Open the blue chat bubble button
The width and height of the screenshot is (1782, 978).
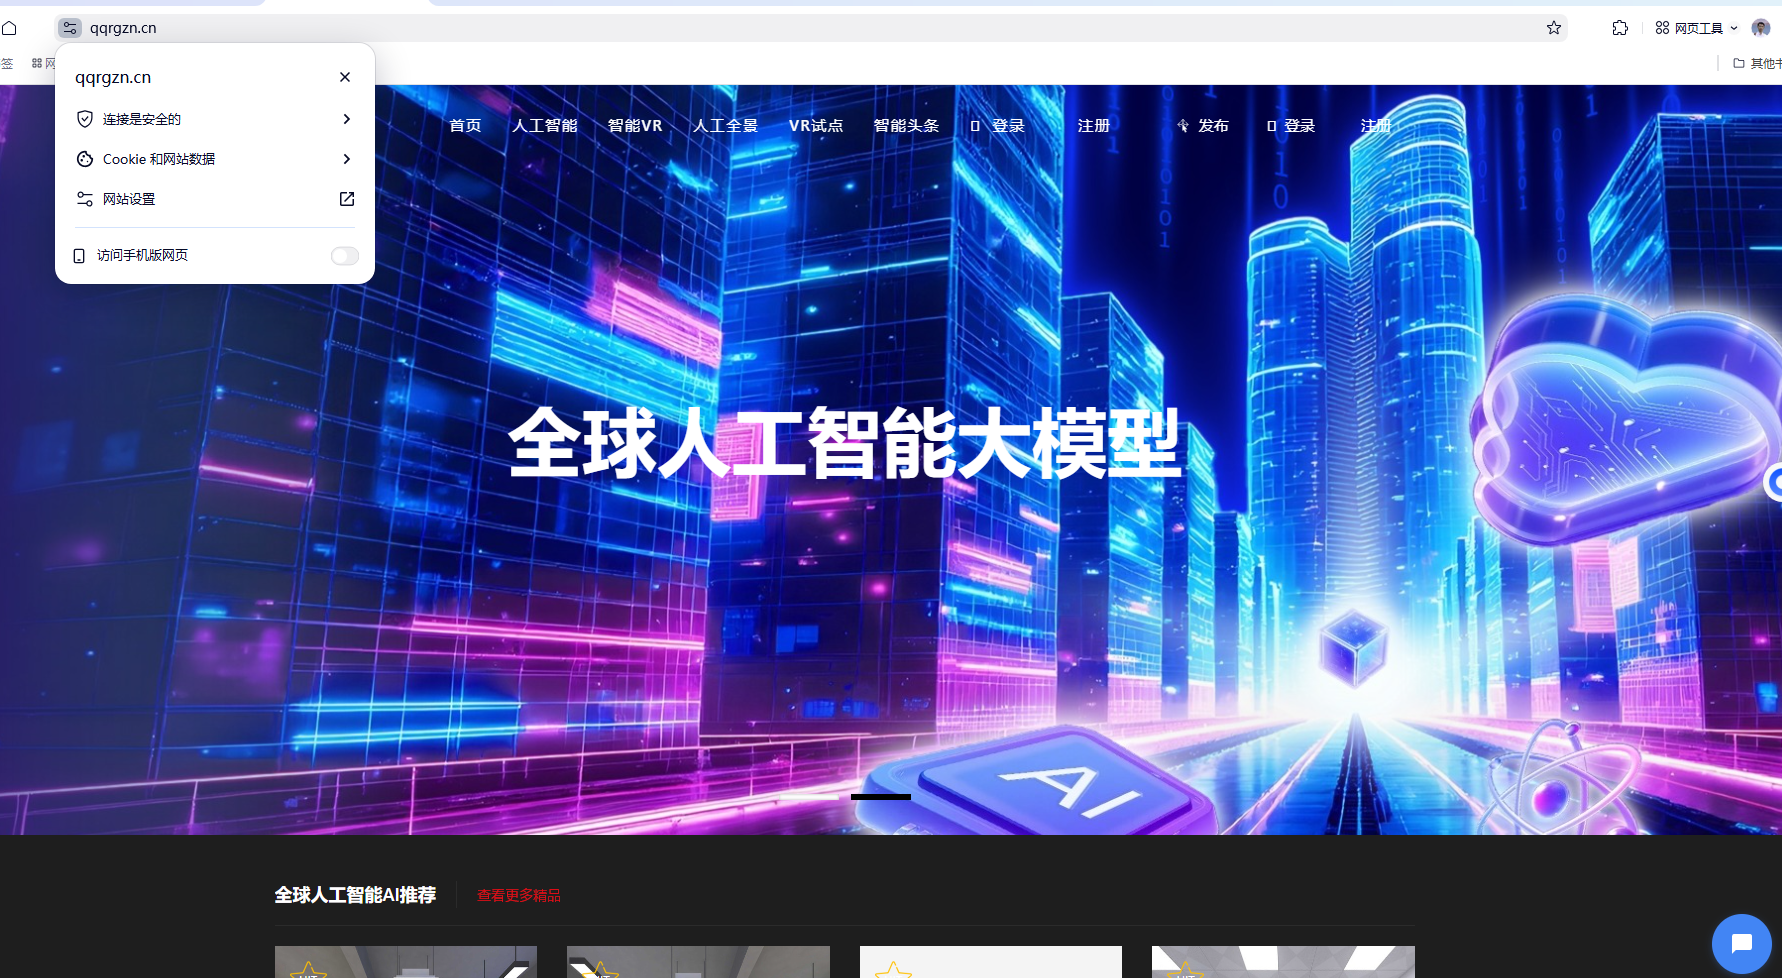1741,943
